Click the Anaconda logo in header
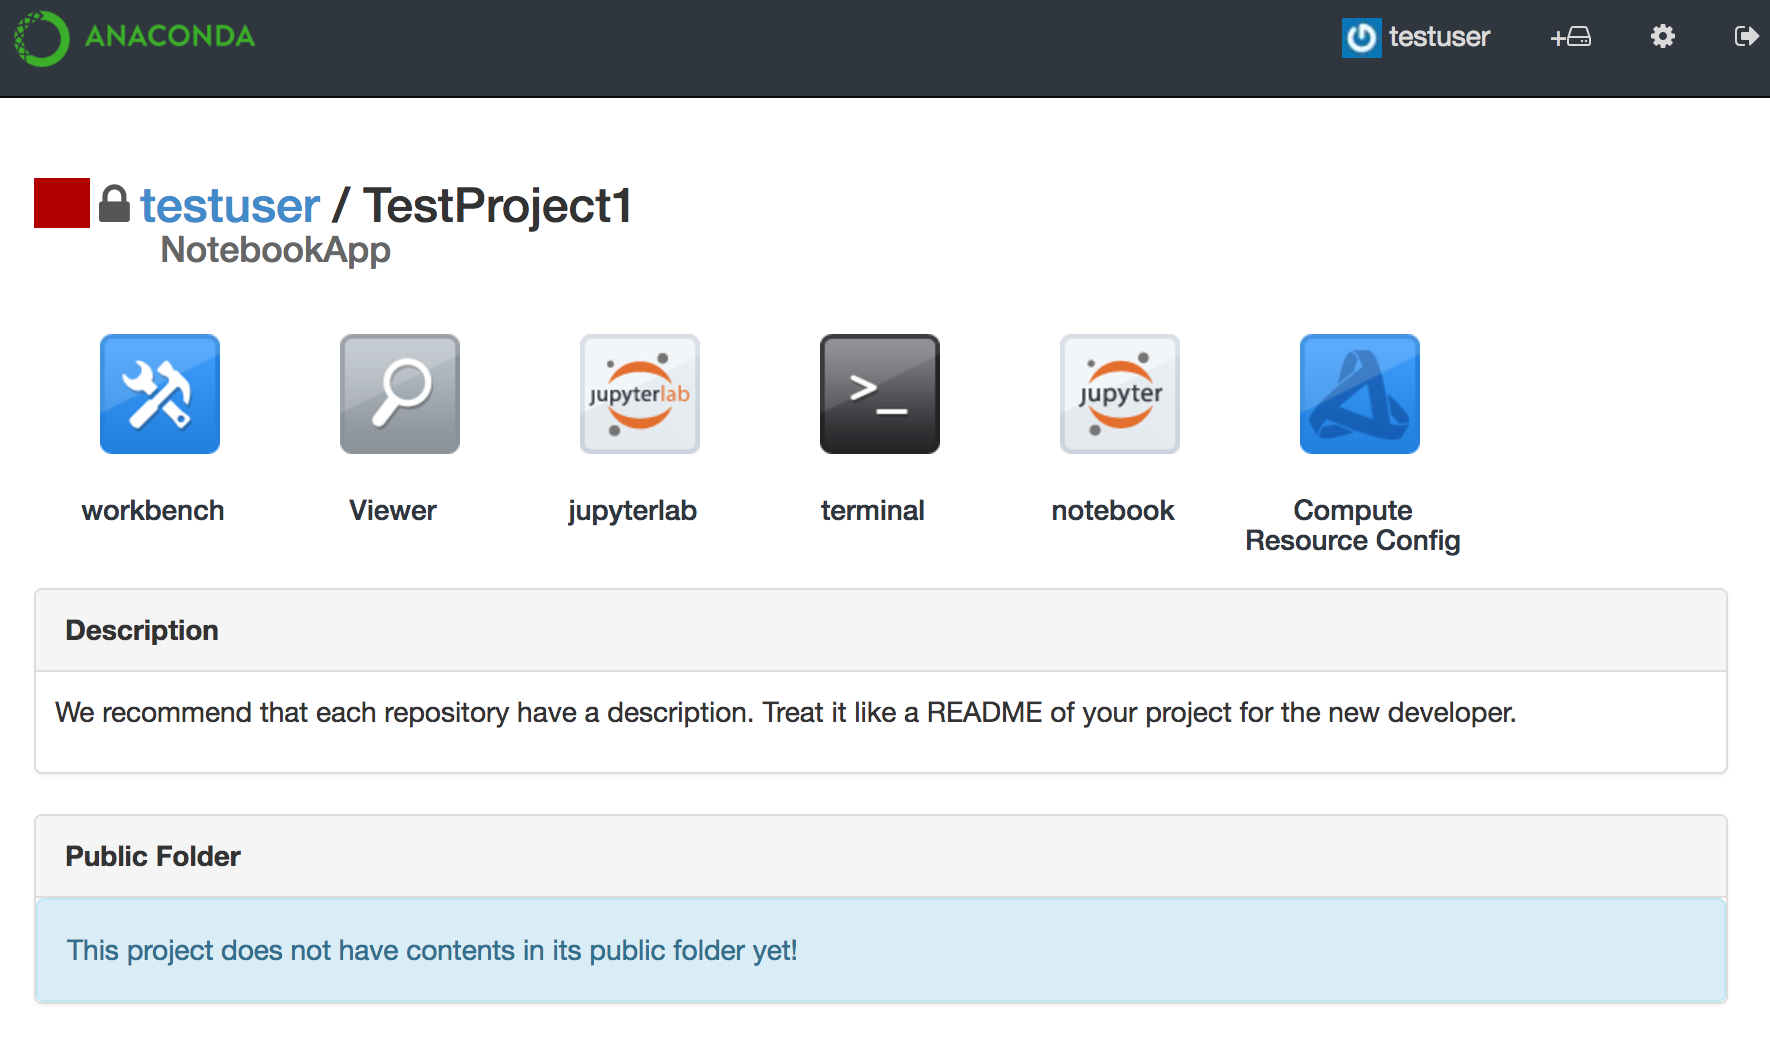This screenshot has height=1042, width=1770. [135, 38]
